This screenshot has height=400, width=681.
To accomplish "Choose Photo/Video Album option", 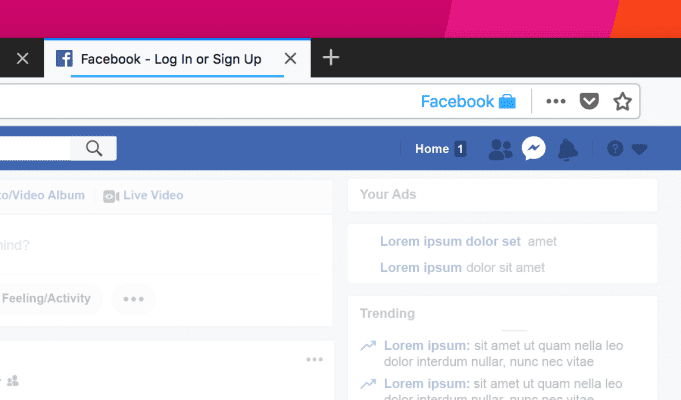I will pyautogui.click(x=42, y=195).
